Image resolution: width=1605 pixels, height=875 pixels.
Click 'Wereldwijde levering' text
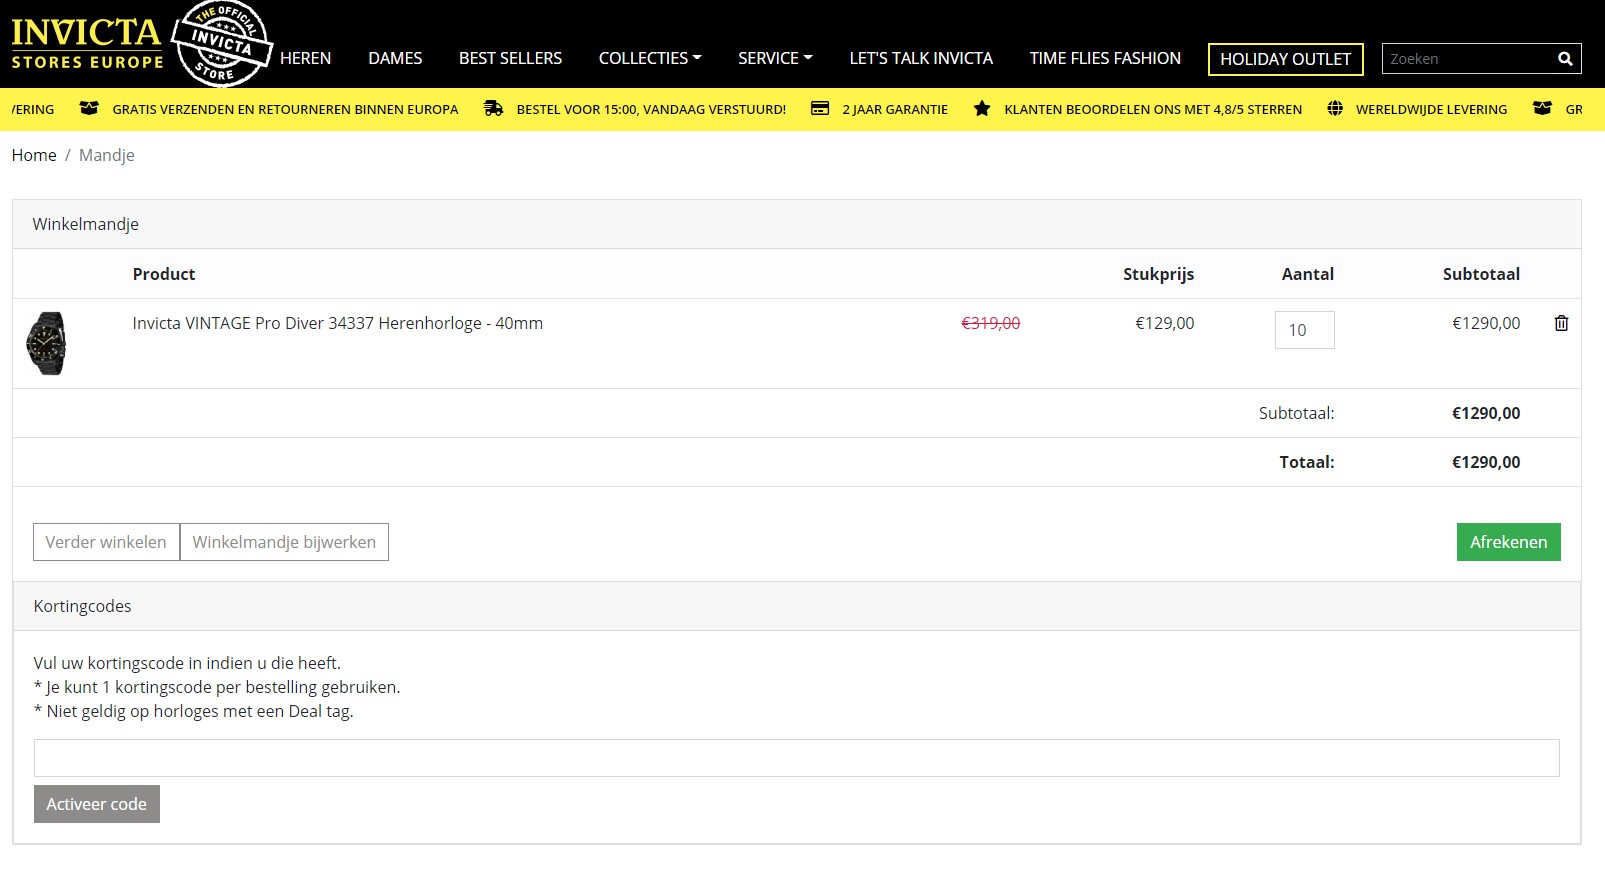(1431, 109)
